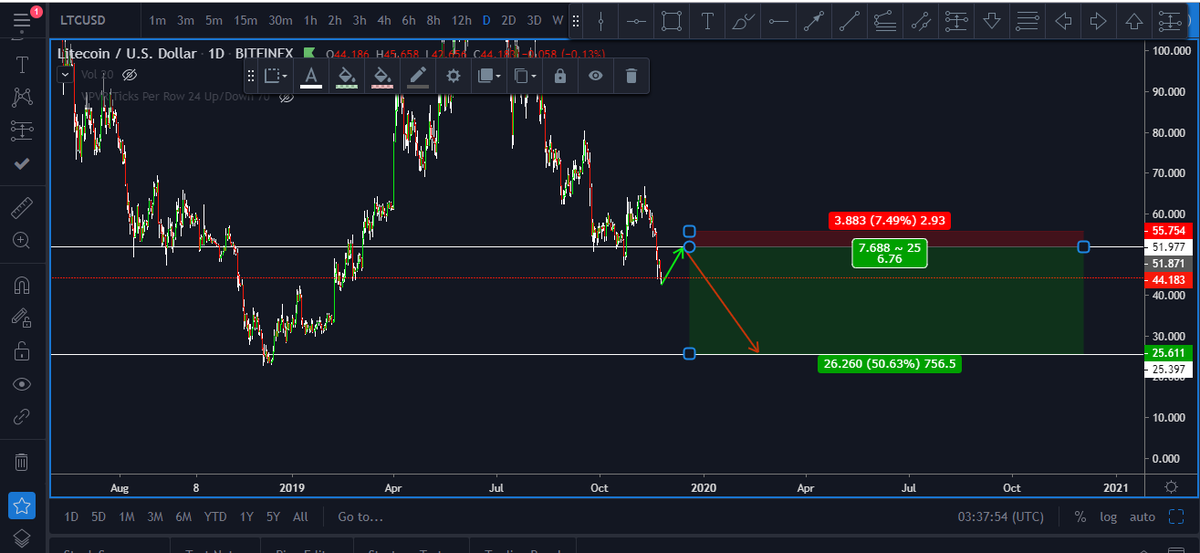The image size is (1200, 553).
Task: Select the Short Position favorite tool
Action: 1168,20
